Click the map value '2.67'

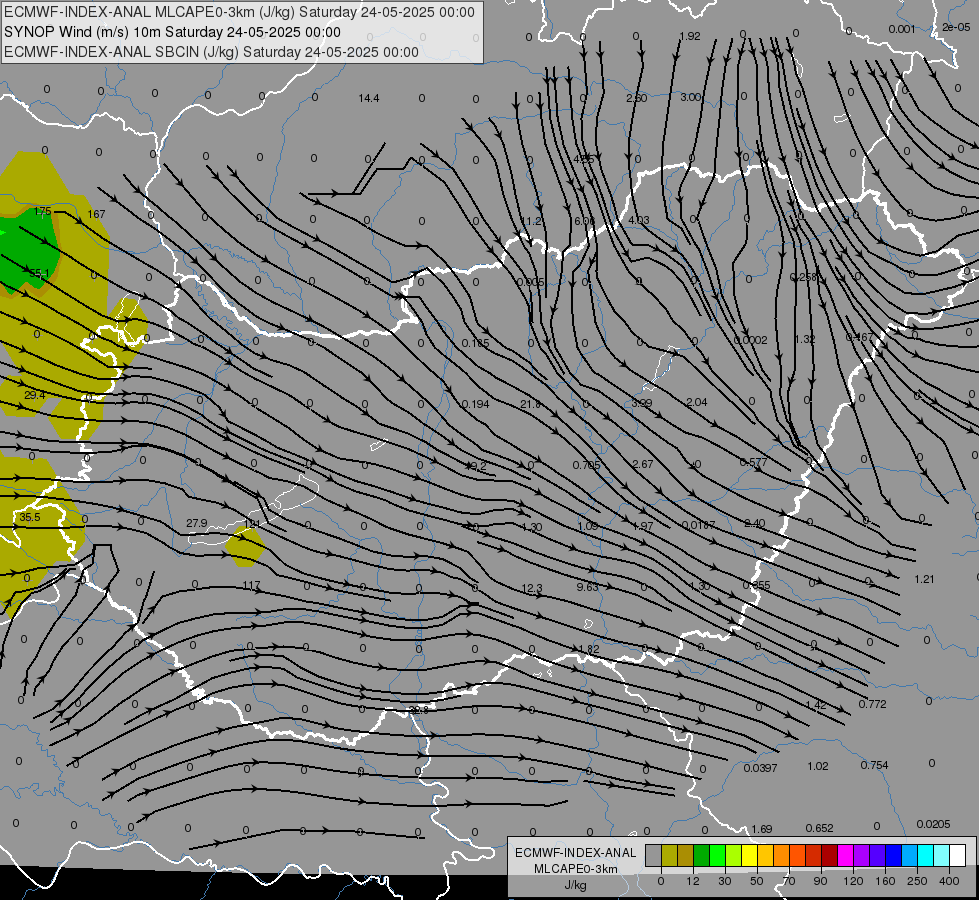642,464
